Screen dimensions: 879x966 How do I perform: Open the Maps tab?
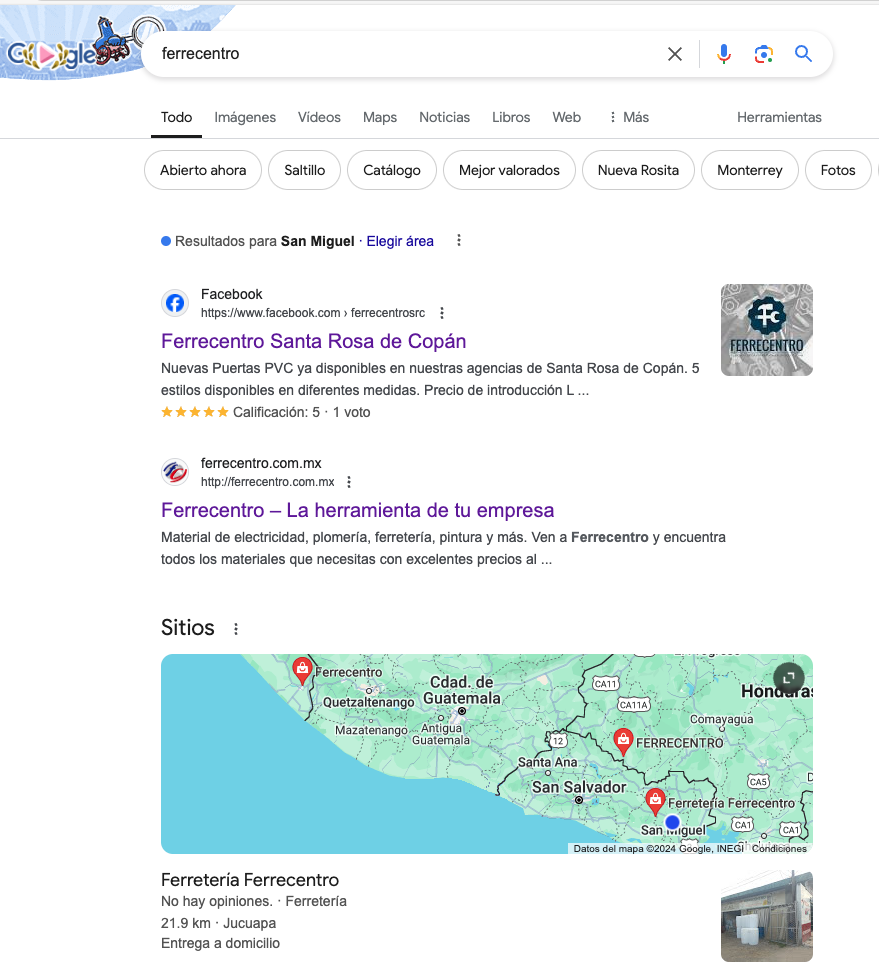point(379,117)
